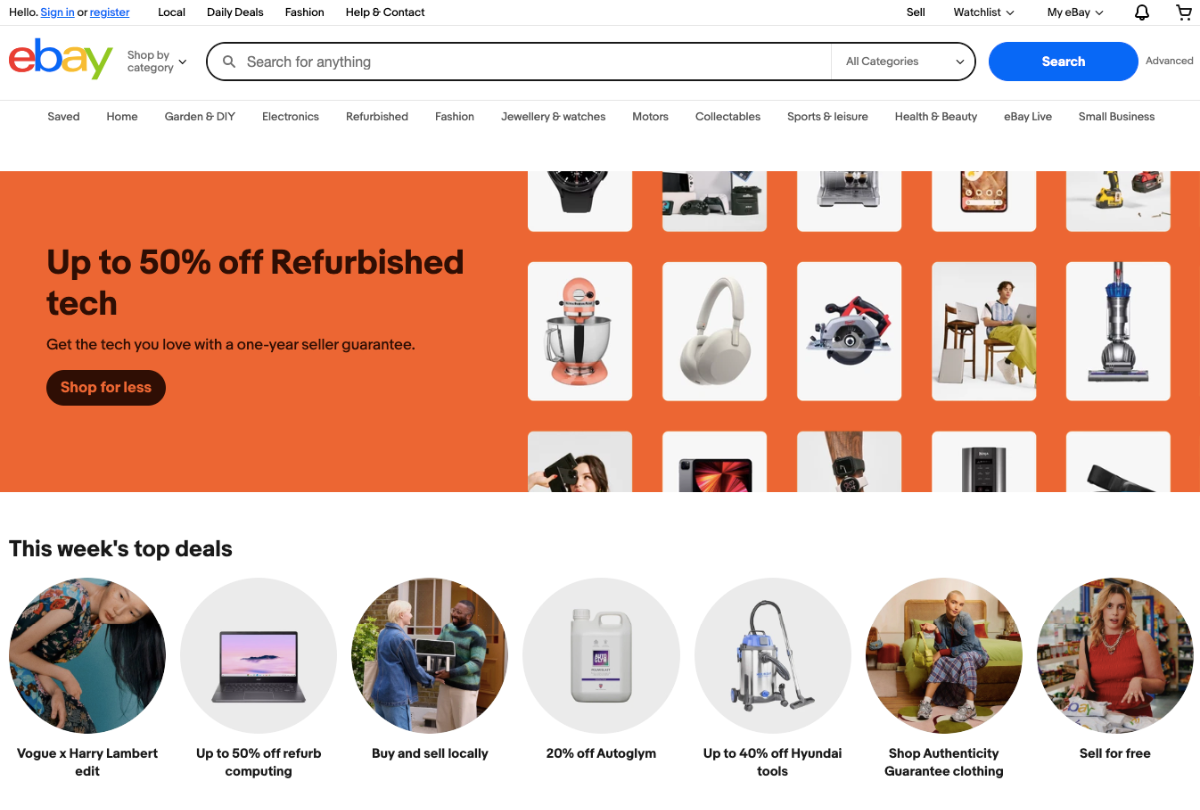Click the white headphones product tile
Screen dimensions: 1200x810
714,331
